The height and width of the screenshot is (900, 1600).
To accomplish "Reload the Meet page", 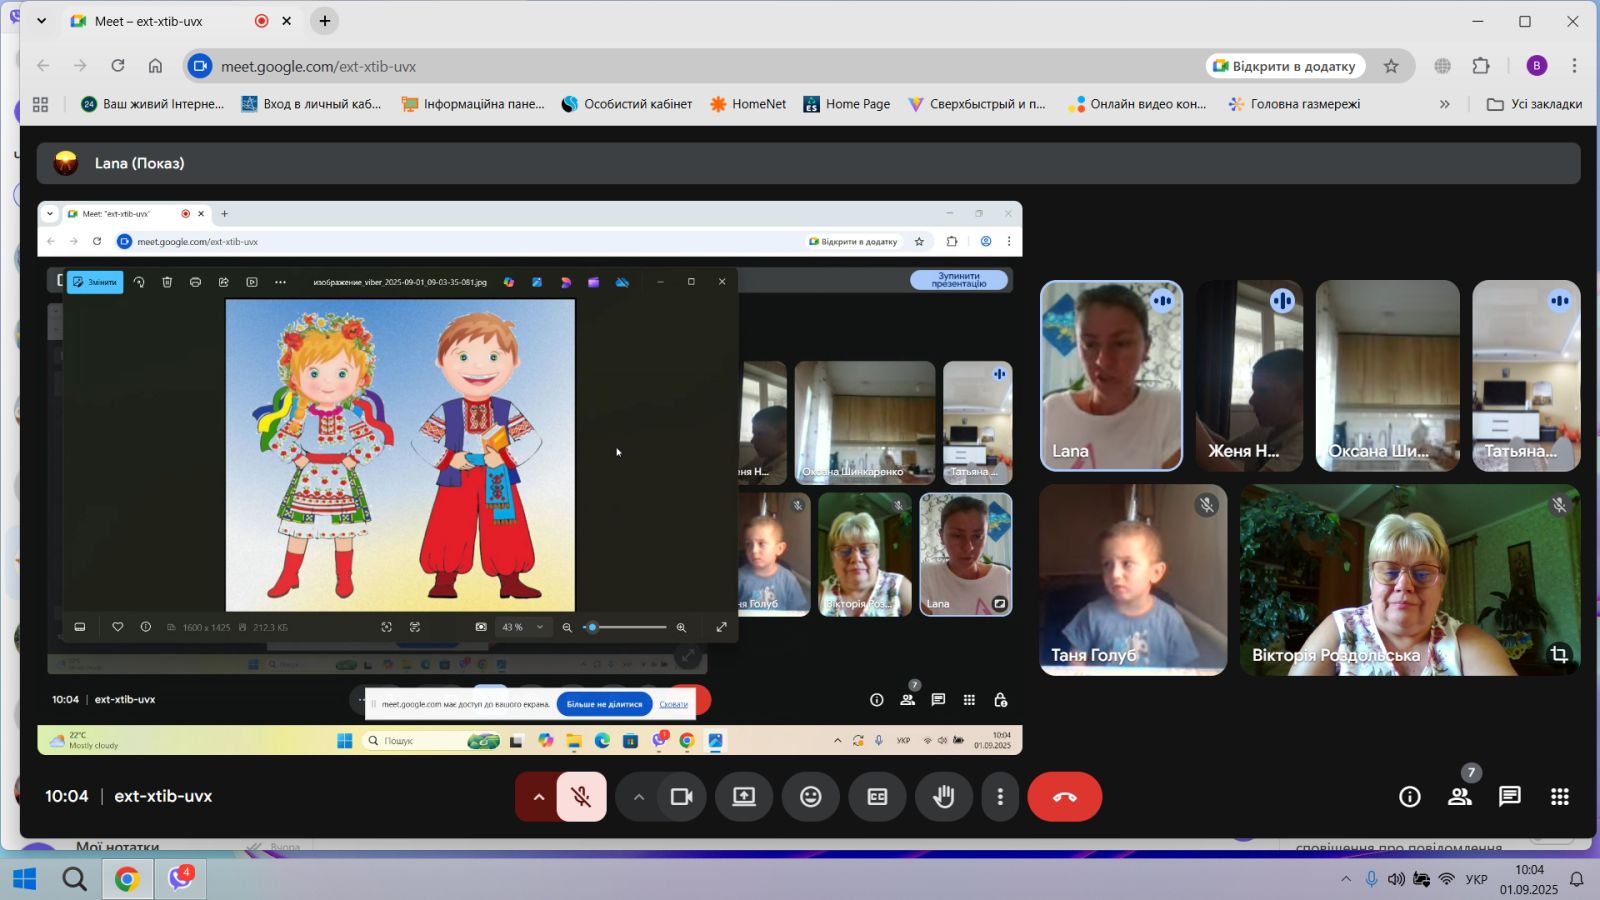I will 118,66.
